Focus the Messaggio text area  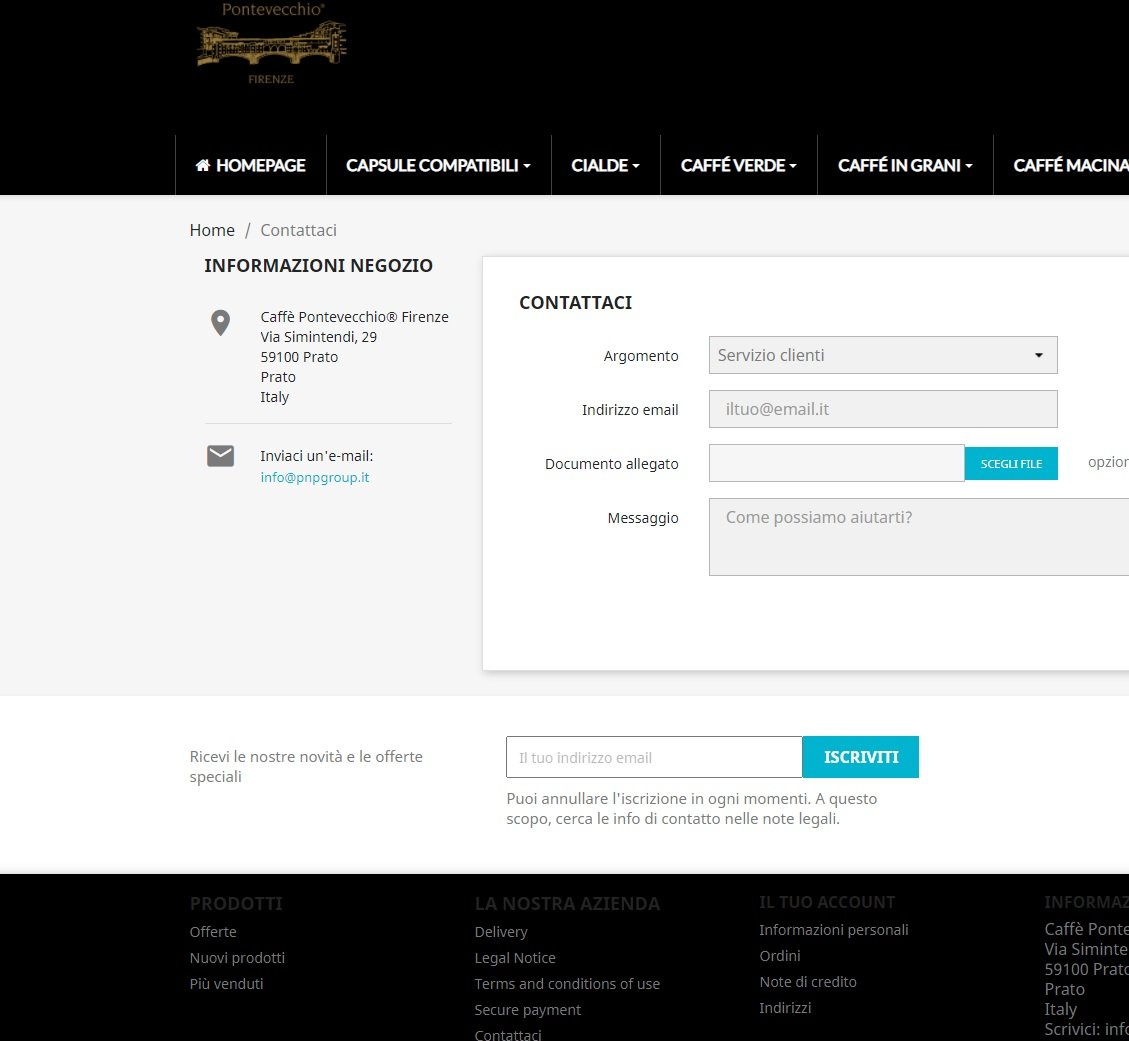(919, 536)
